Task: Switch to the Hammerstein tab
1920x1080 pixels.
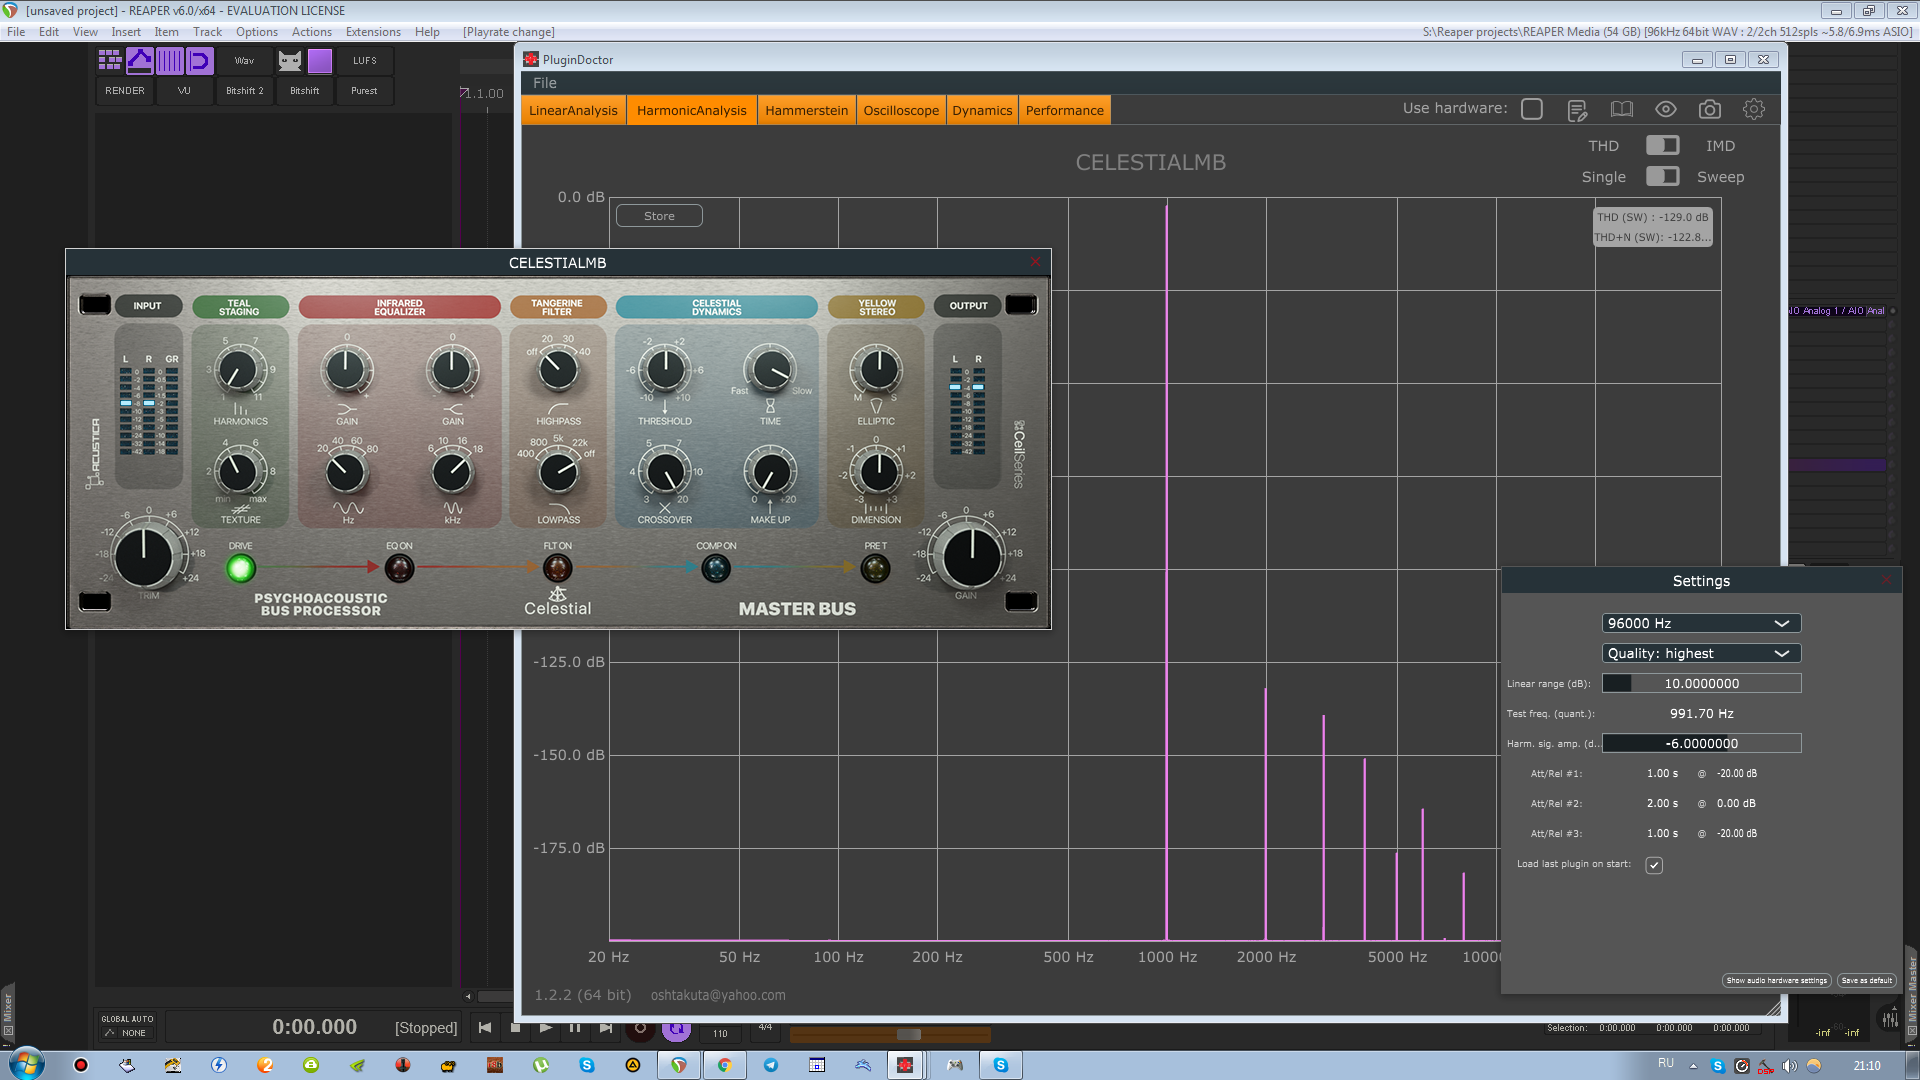Action: (x=806, y=110)
